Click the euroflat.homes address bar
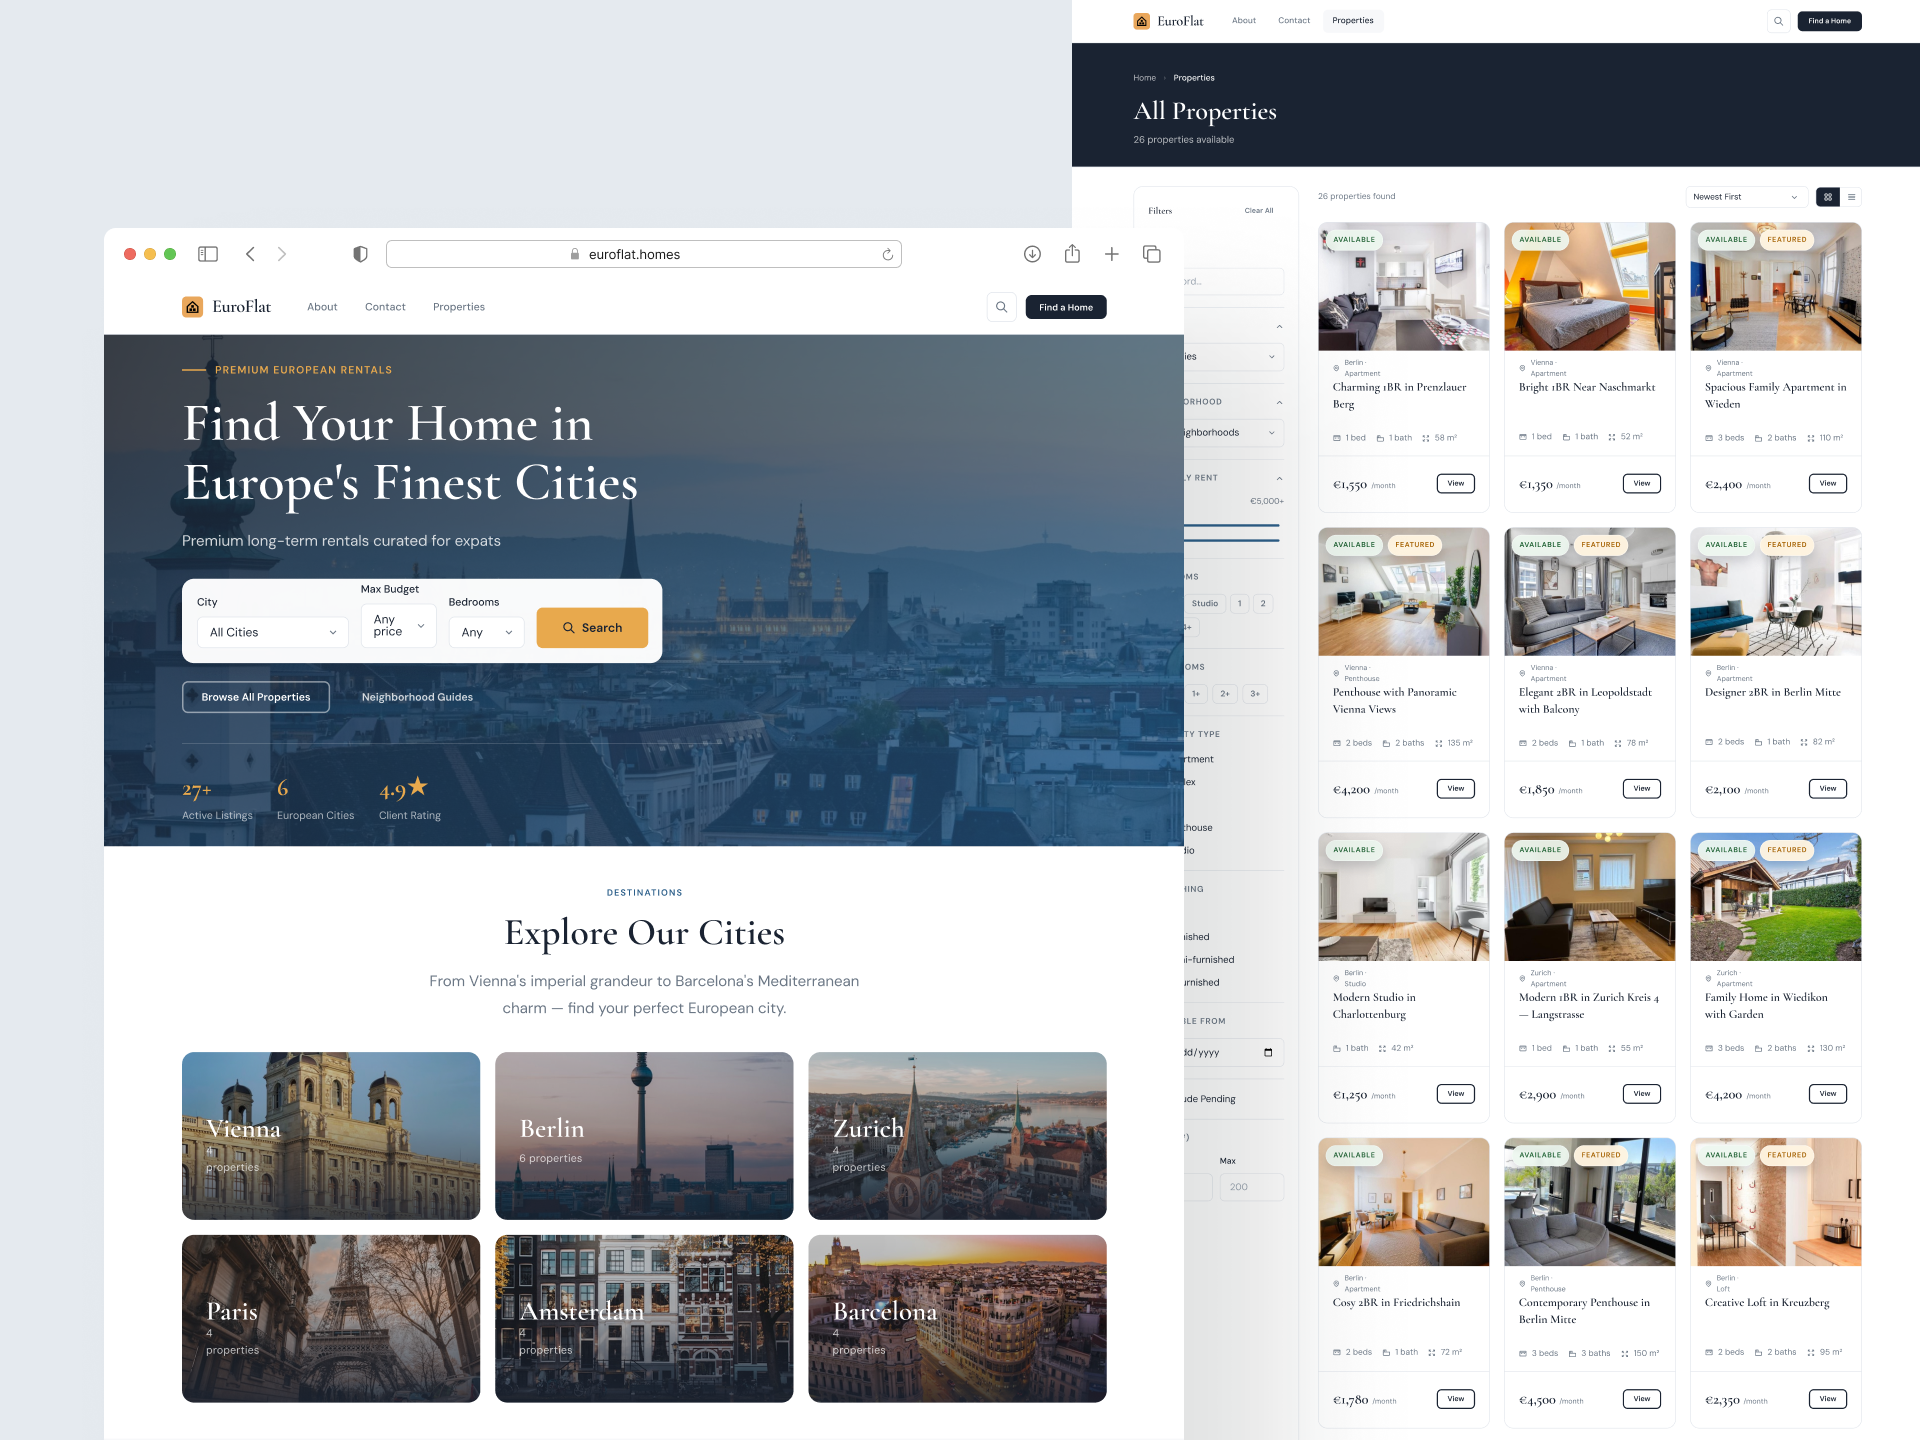 [x=644, y=254]
